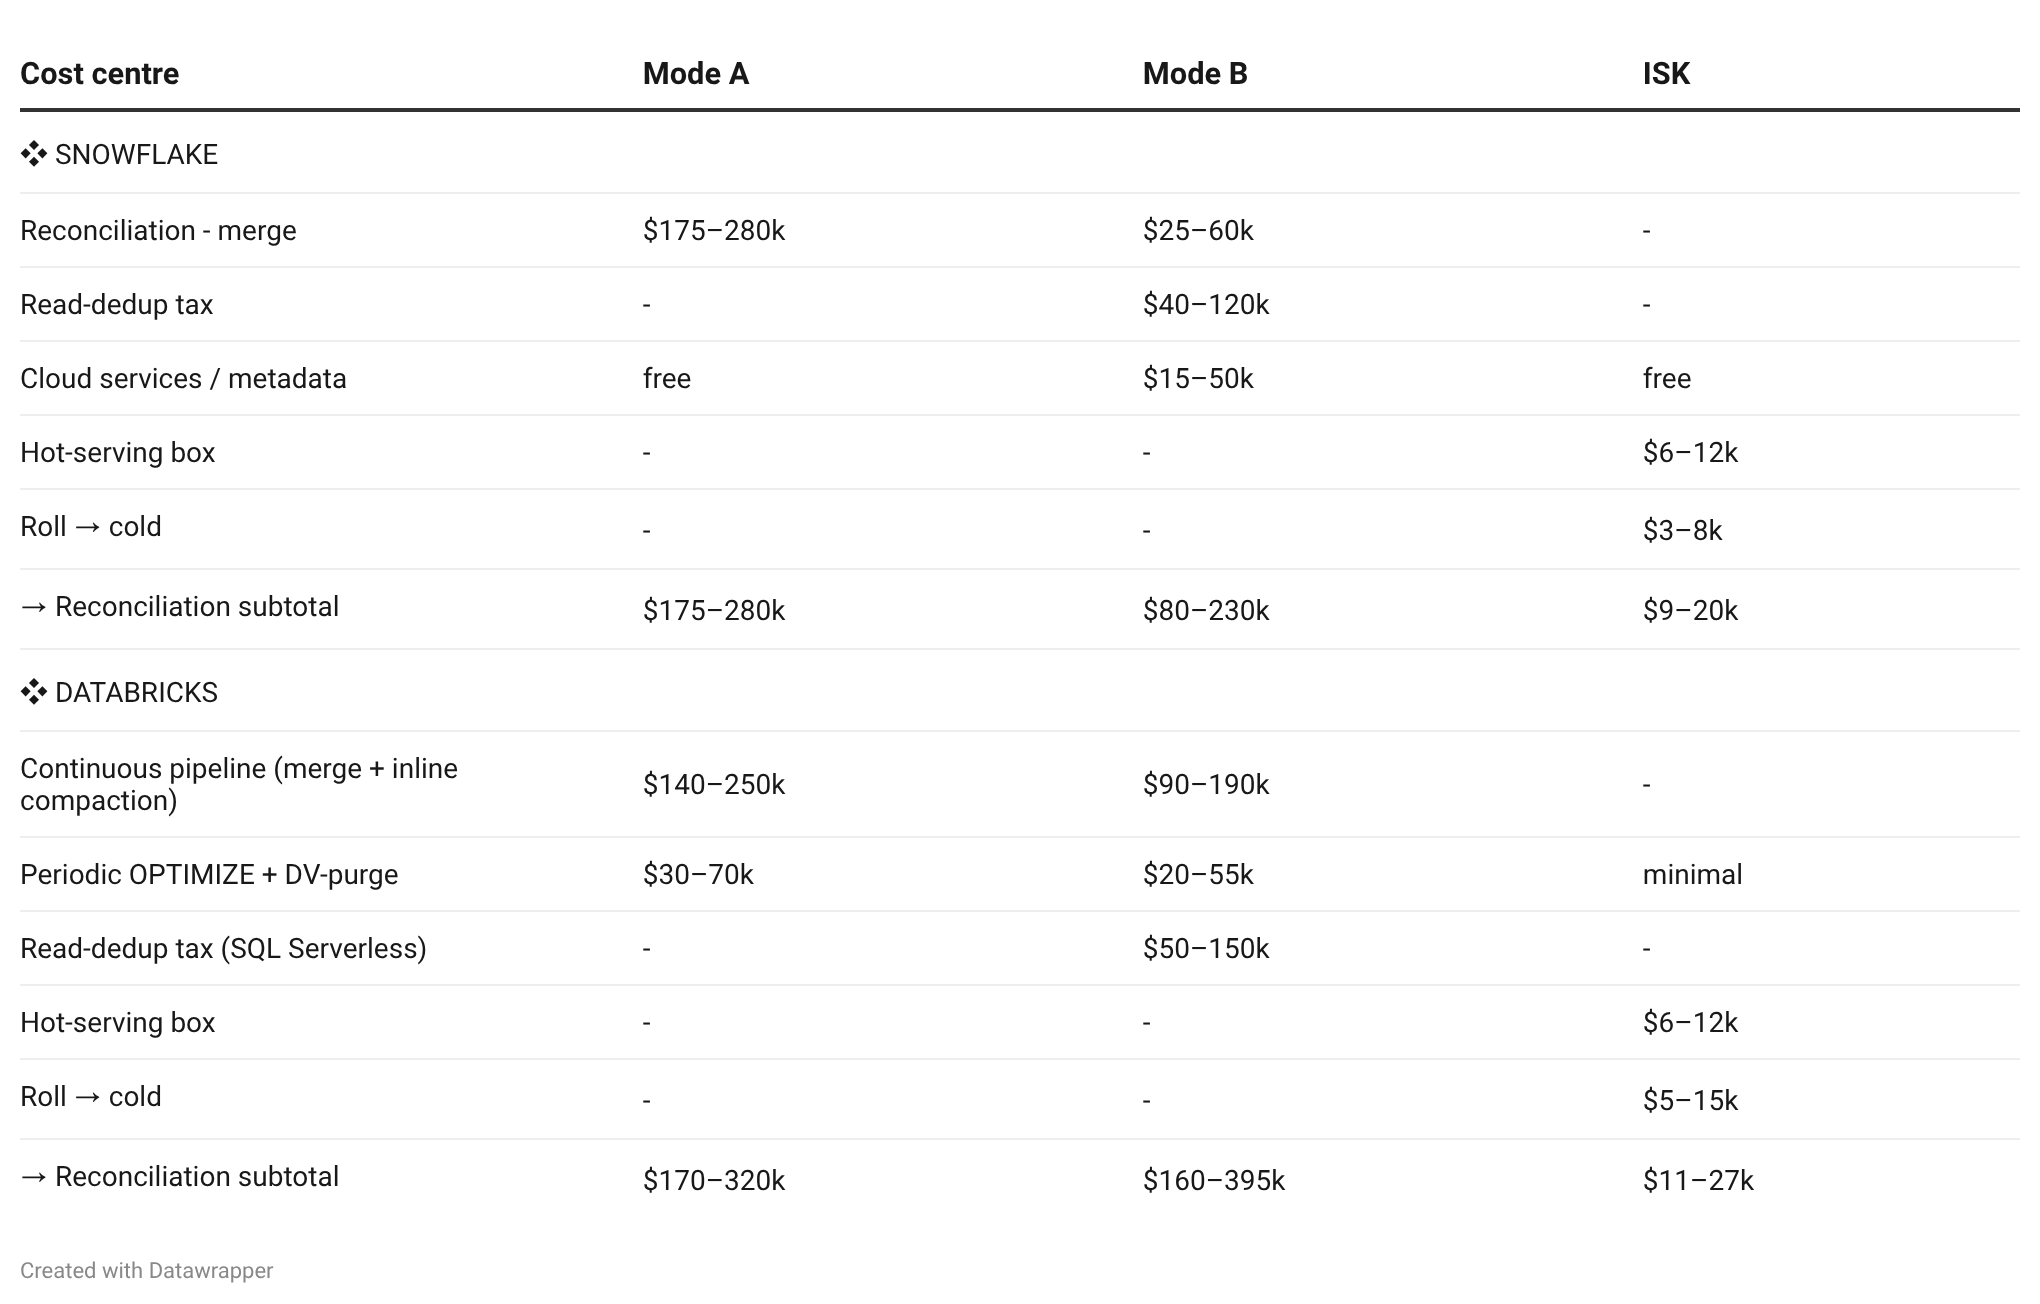Click the arrow before Databricks Reconciliation subtotal
Image resolution: width=2040 pixels, height=1304 pixels.
(x=34, y=1177)
